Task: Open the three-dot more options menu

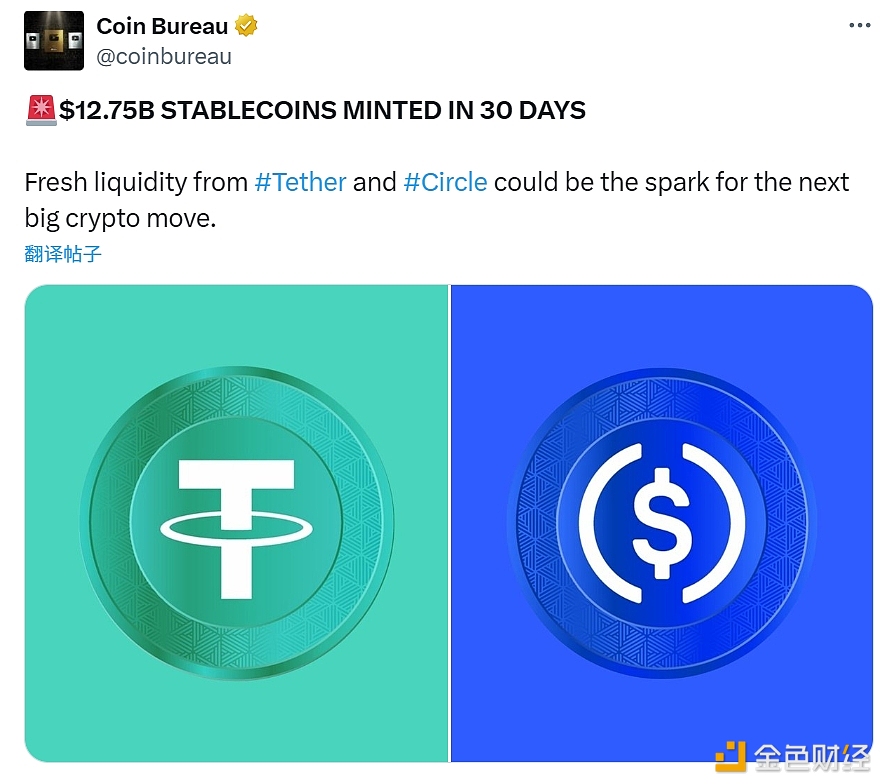Action: tap(860, 26)
